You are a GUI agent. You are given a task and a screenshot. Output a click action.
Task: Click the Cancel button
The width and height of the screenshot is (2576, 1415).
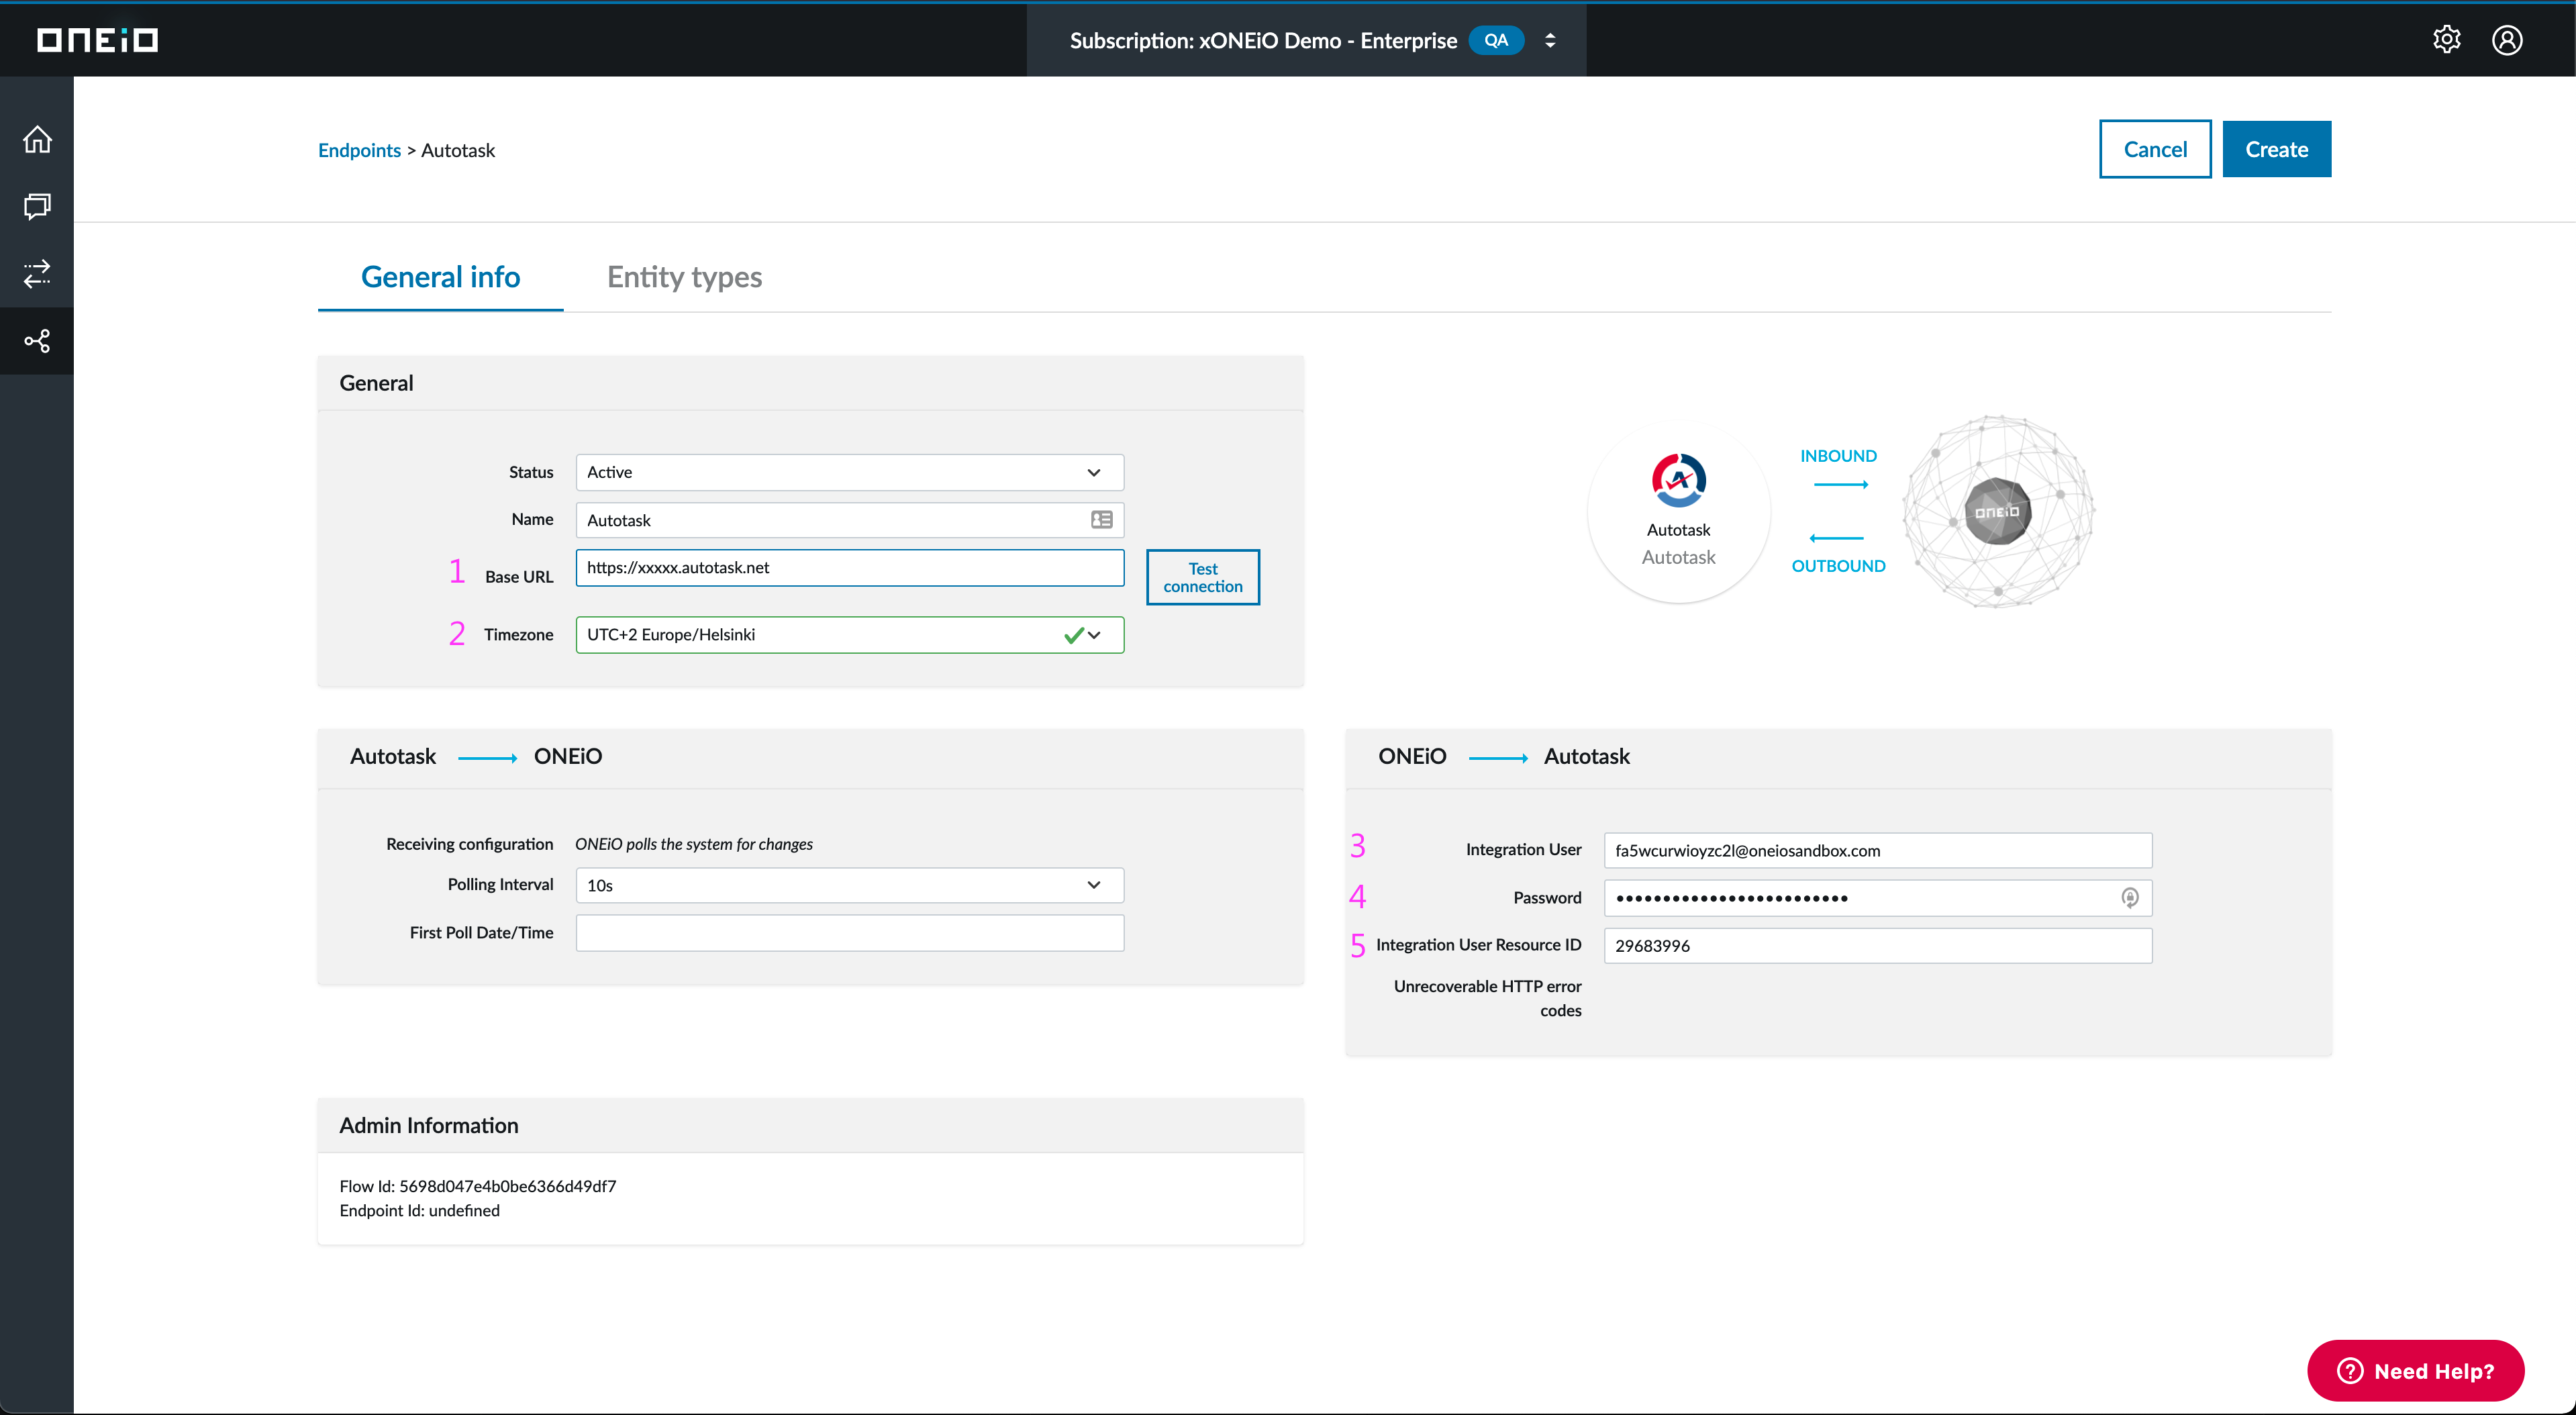click(2155, 149)
